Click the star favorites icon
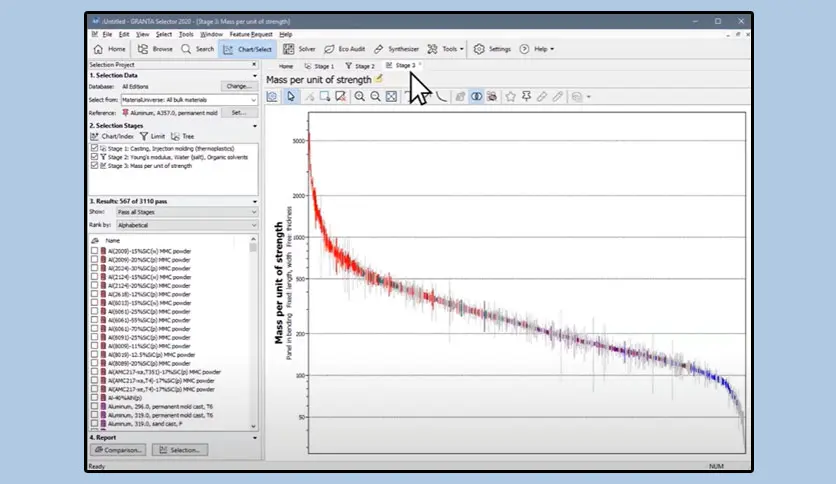Image resolution: width=836 pixels, height=484 pixels. pyautogui.click(x=510, y=96)
